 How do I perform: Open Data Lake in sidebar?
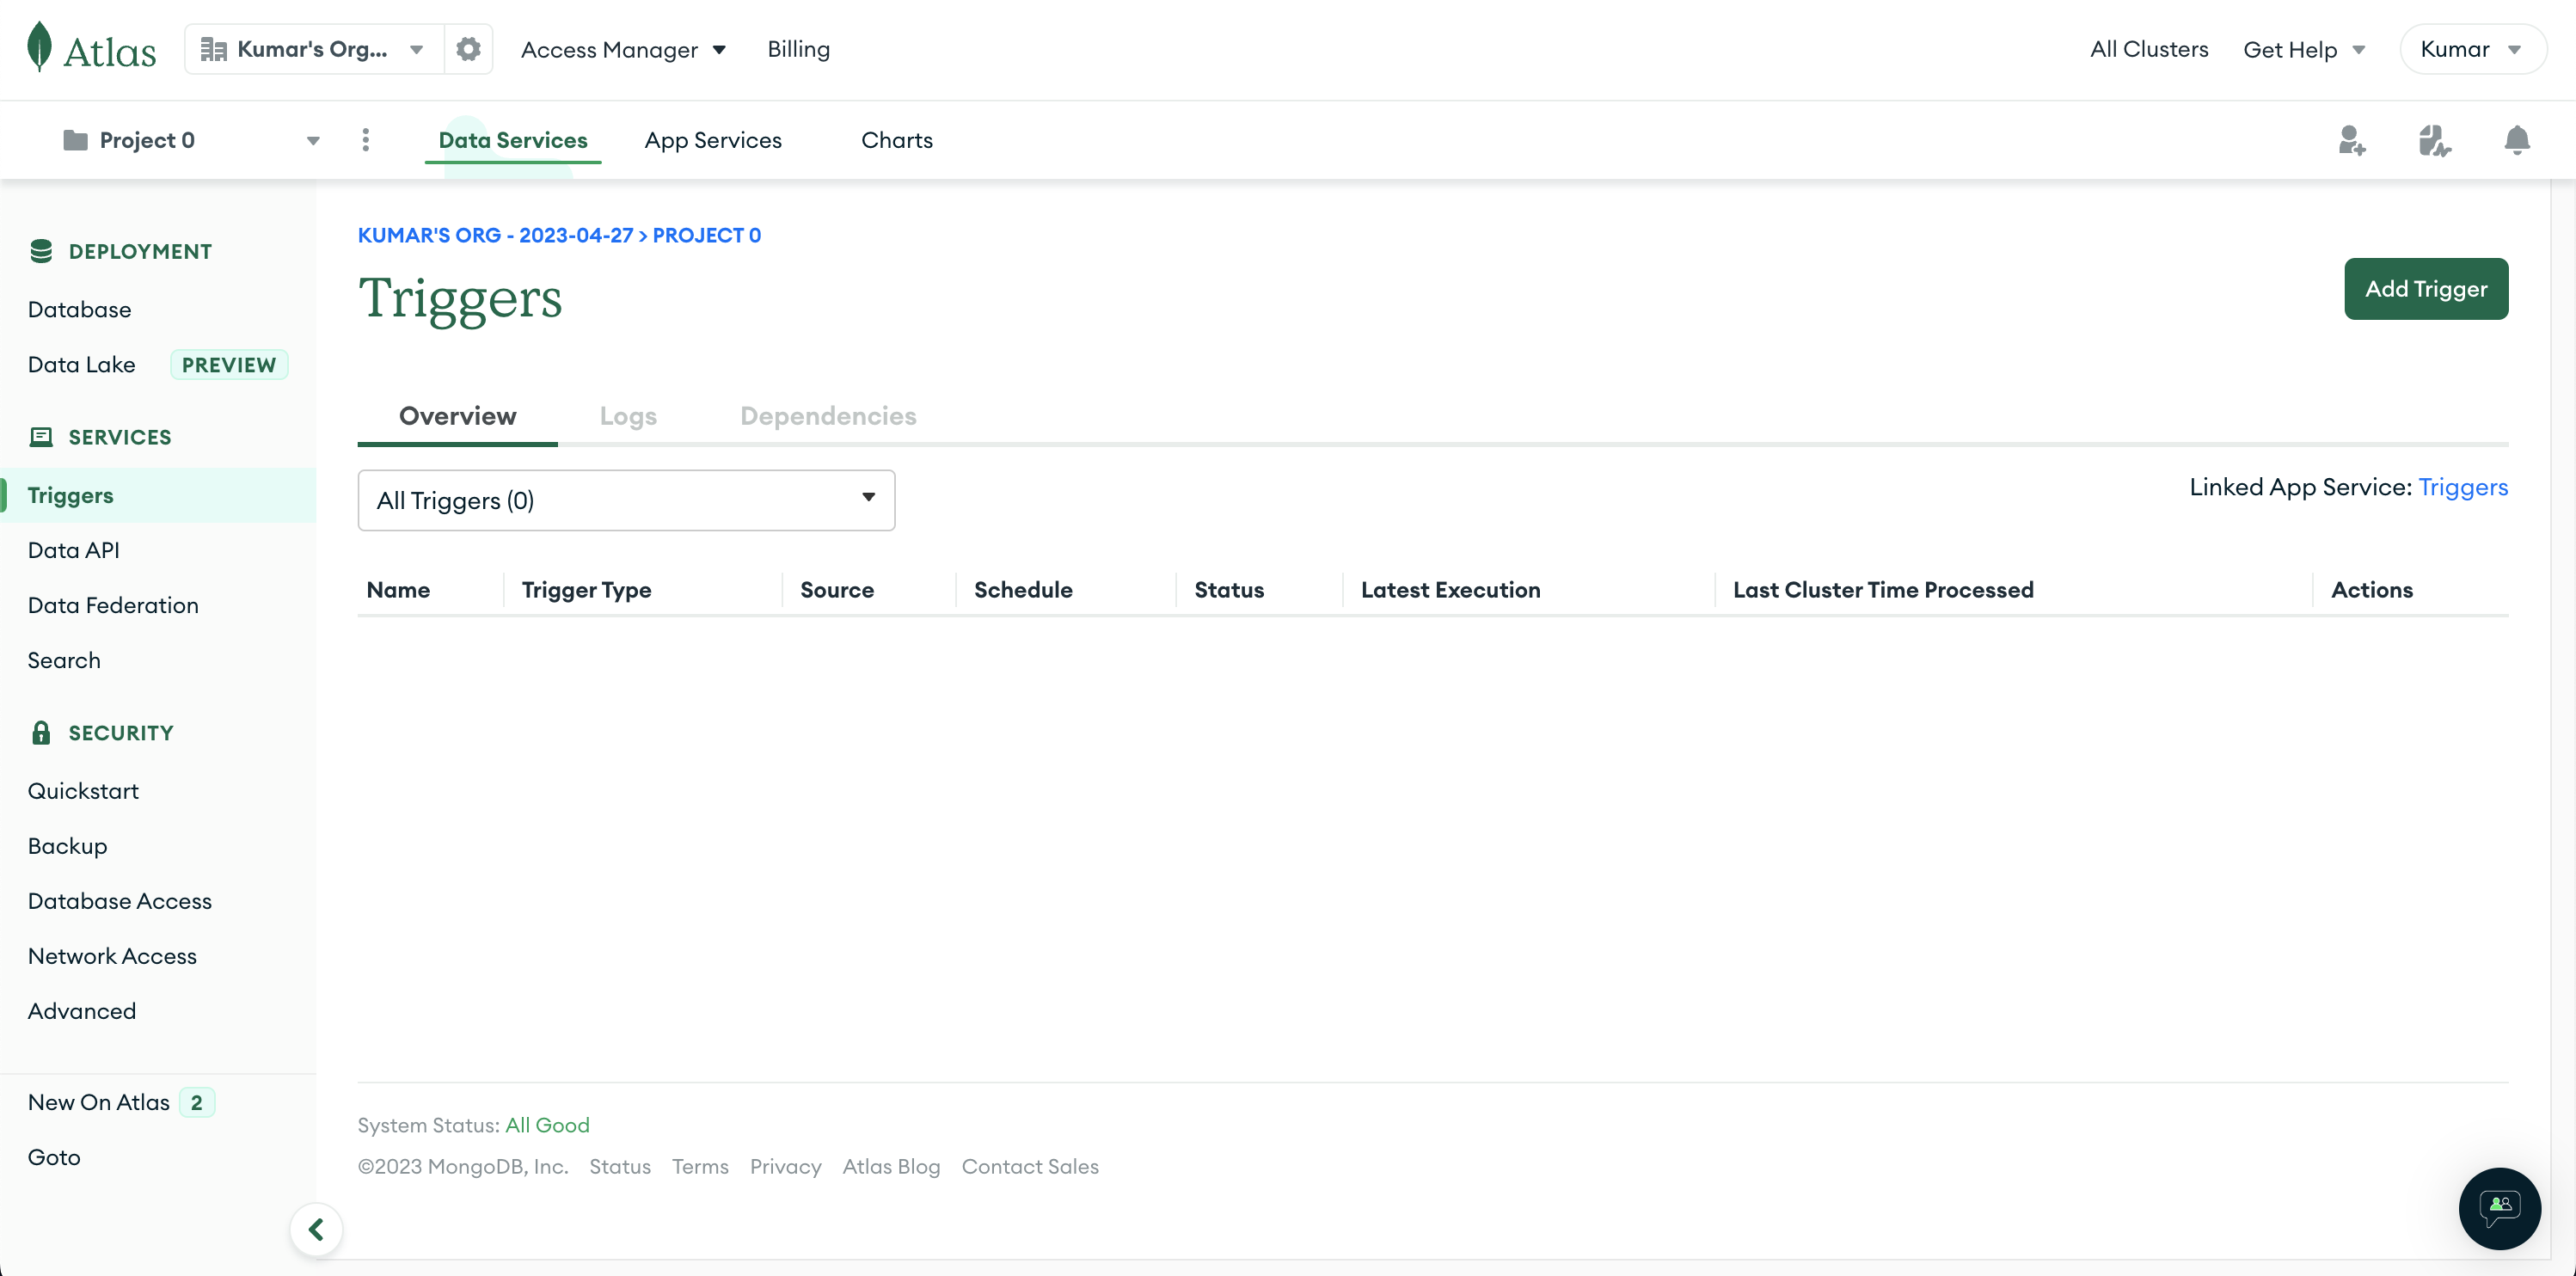[81, 364]
